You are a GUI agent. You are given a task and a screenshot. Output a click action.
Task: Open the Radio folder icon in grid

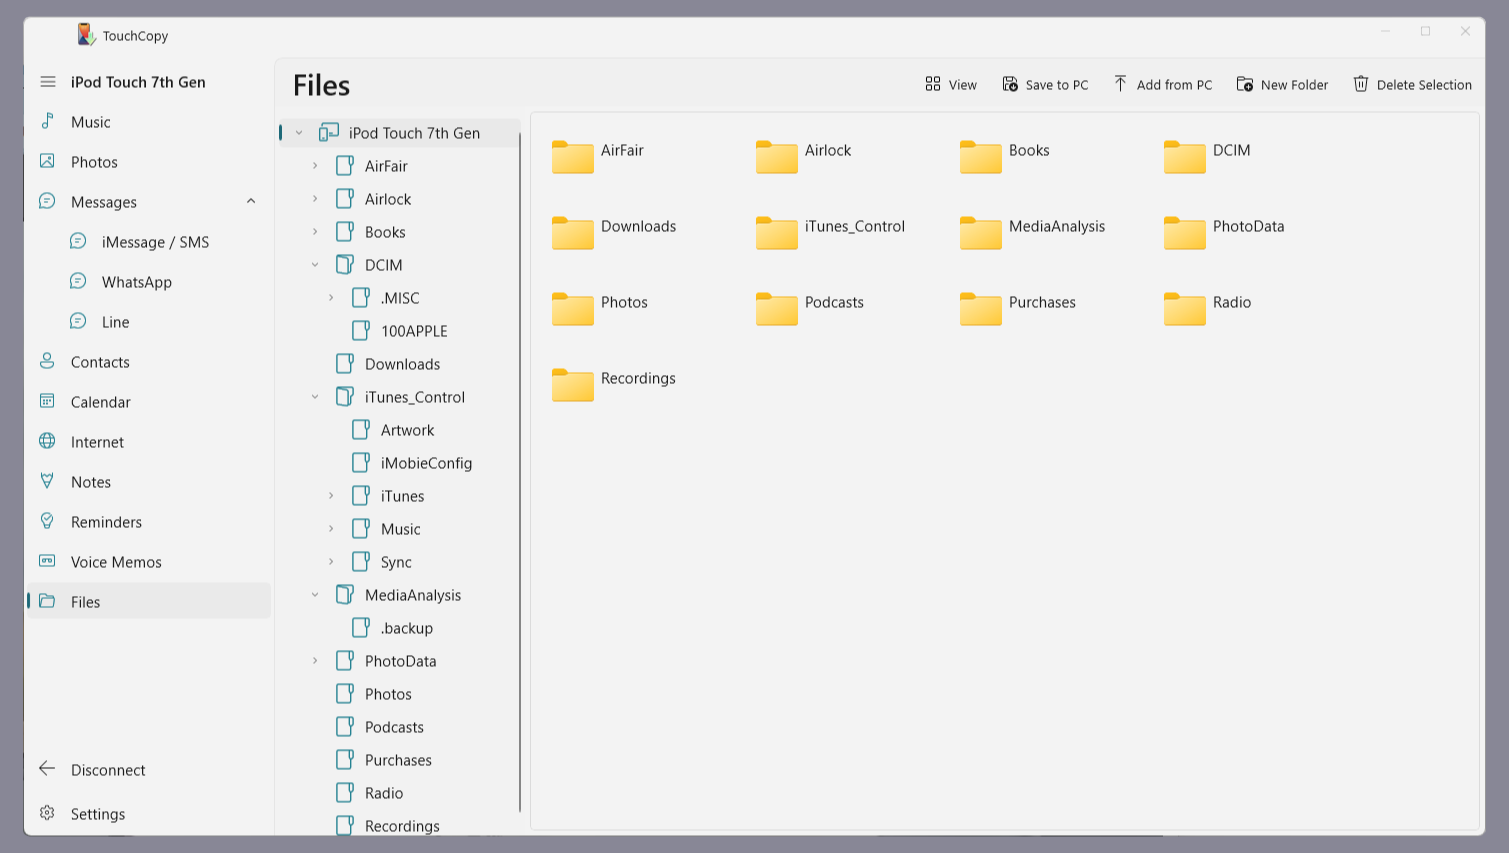coord(1185,308)
